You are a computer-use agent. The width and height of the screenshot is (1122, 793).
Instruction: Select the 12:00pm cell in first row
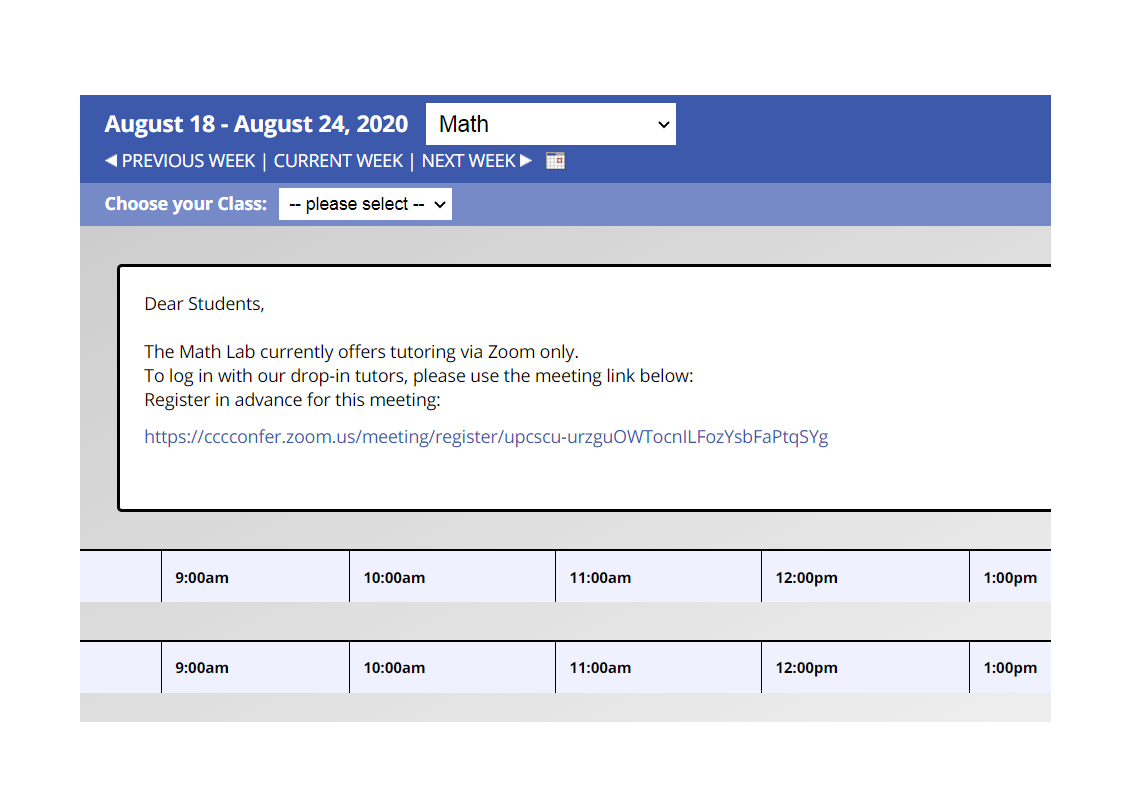click(865, 577)
